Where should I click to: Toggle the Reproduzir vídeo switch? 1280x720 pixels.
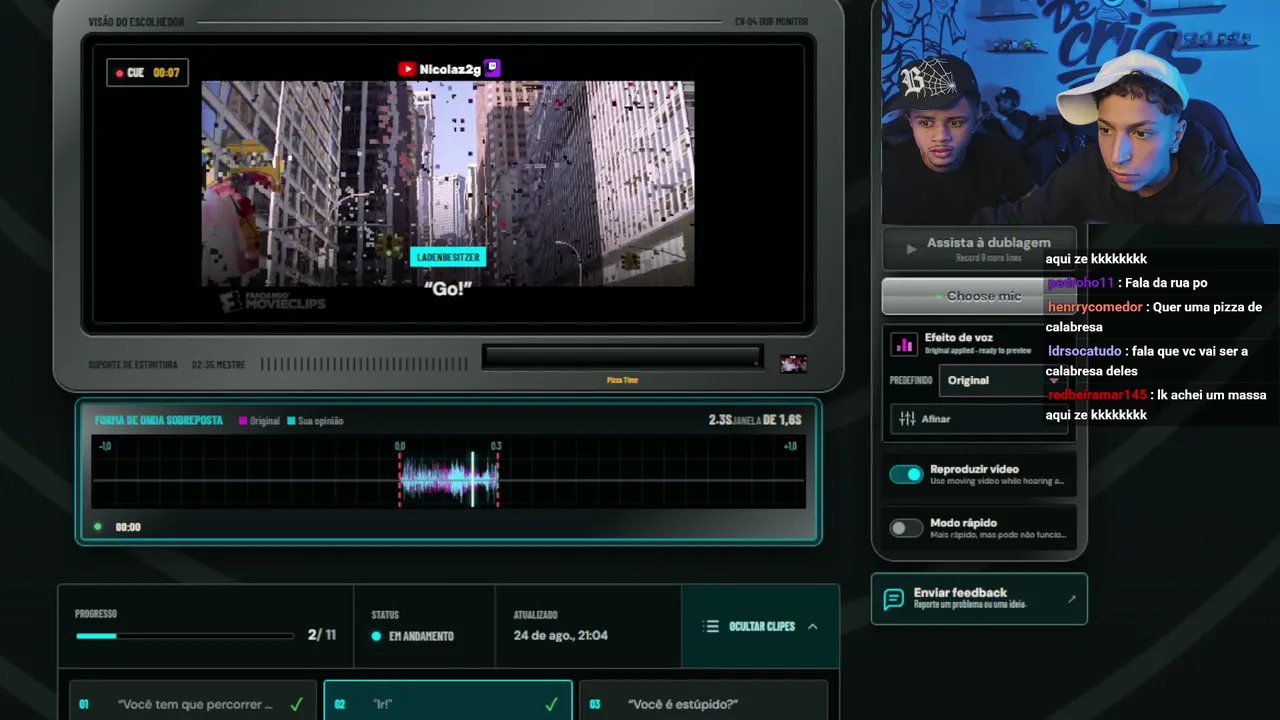[906, 474]
